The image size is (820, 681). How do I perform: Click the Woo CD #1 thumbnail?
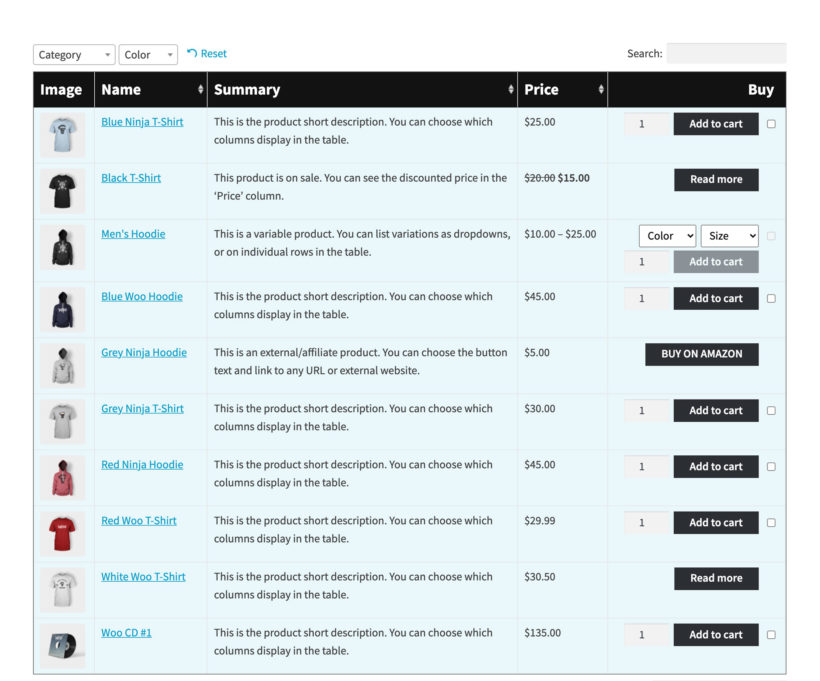pos(61,641)
